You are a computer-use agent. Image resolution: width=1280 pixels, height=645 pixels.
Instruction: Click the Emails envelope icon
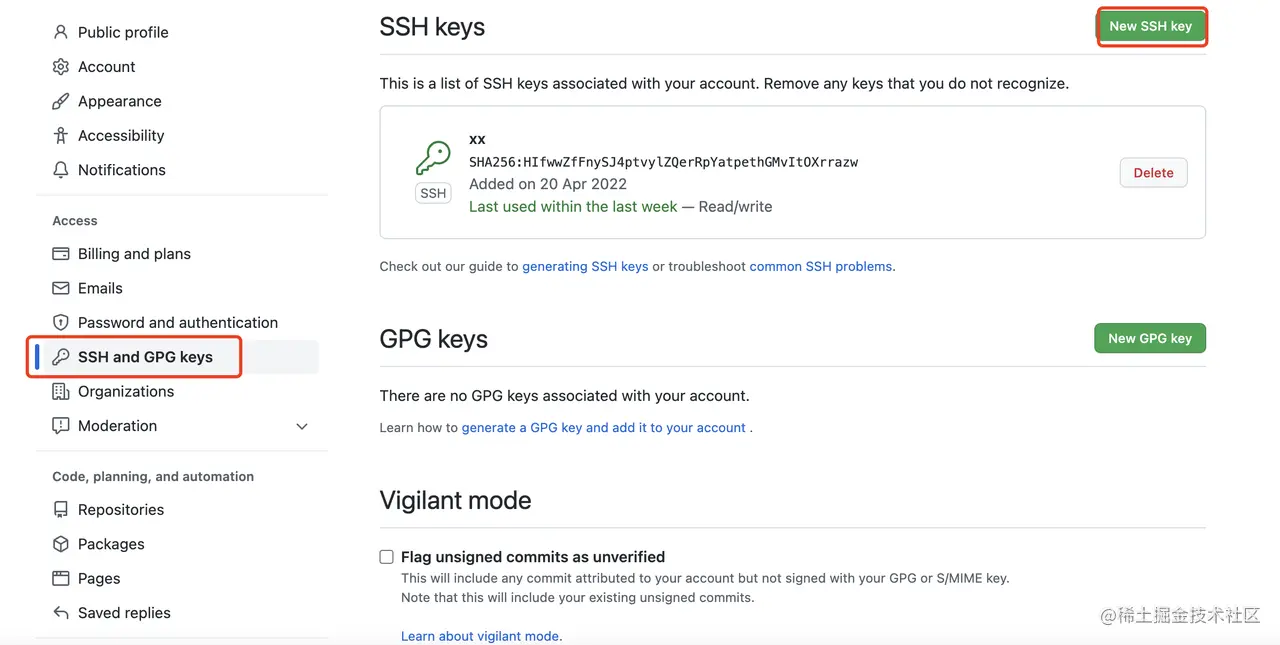tap(61, 288)
